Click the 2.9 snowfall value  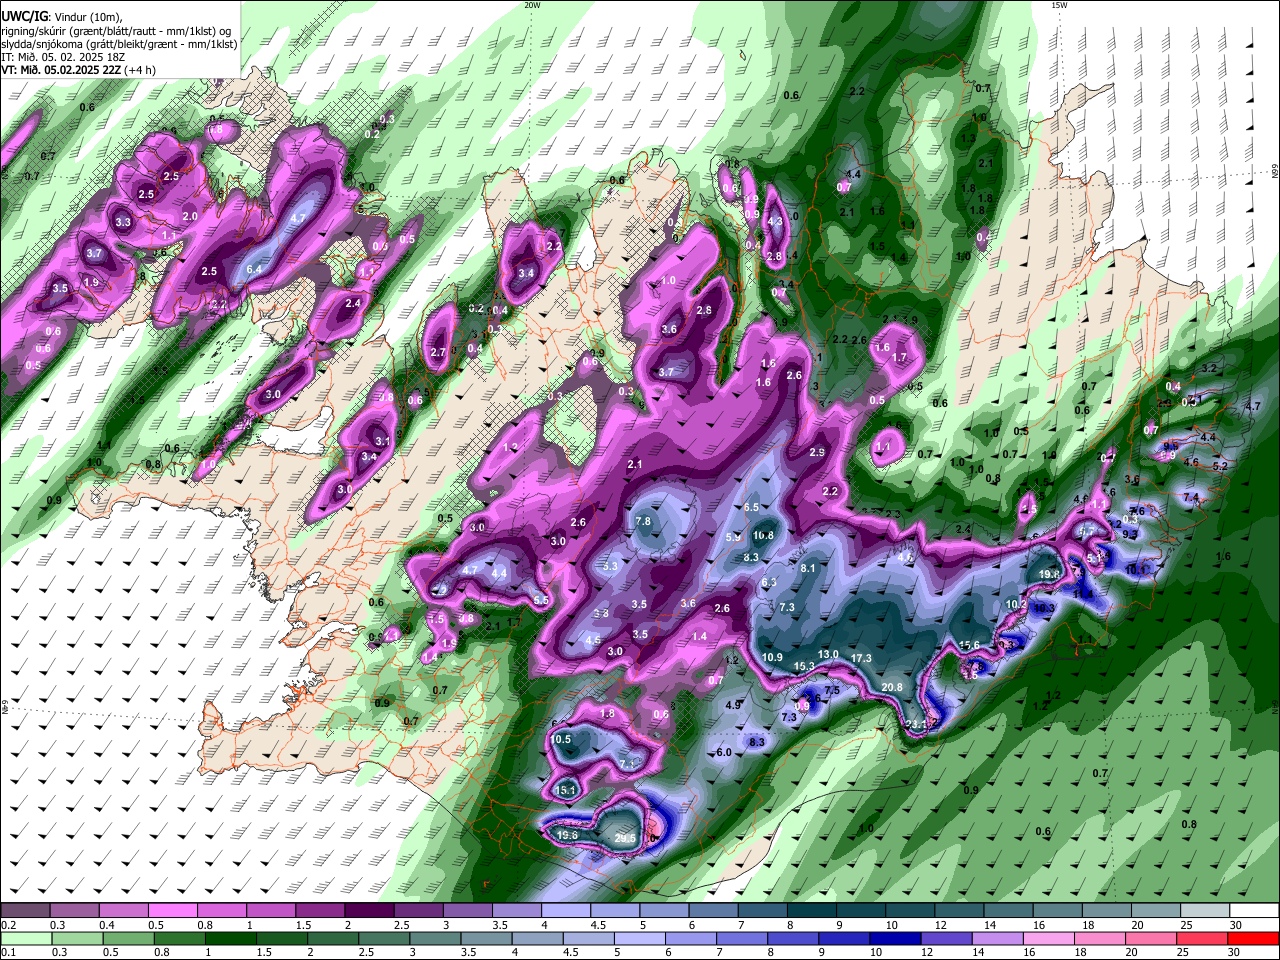click(817, 453)
